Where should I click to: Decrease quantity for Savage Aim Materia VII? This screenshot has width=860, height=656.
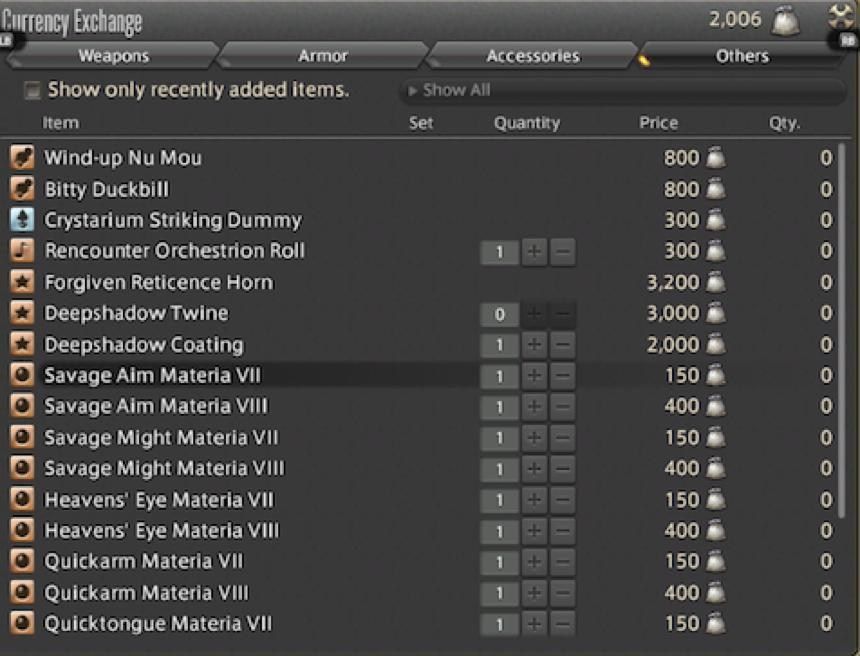(563, 376)
